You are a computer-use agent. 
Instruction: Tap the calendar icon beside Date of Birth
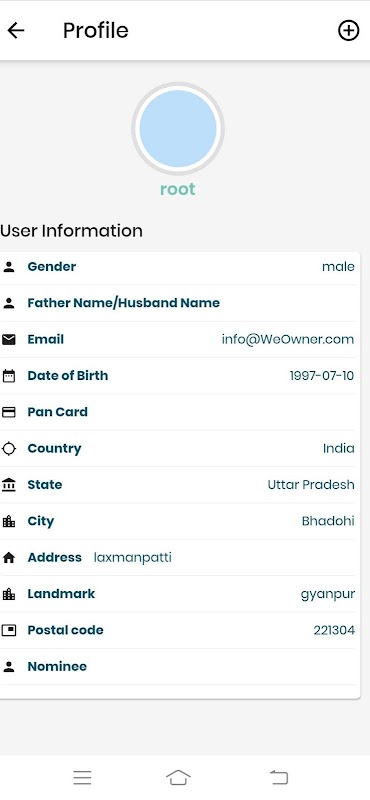tap(9, 376)
